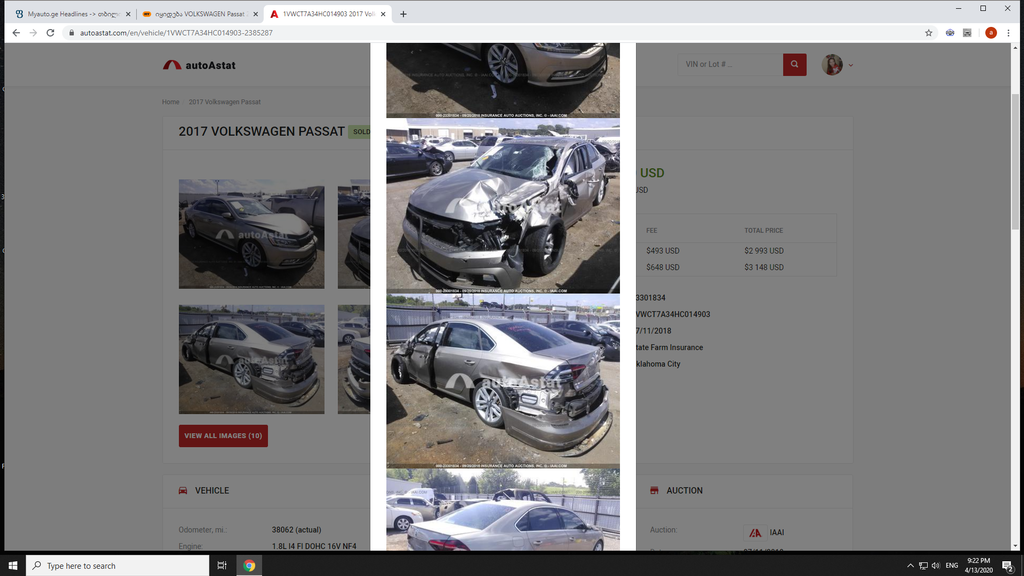Go to Home breadcrumb link
This screenshot has height=576, width=1024.
coord(170,102)
